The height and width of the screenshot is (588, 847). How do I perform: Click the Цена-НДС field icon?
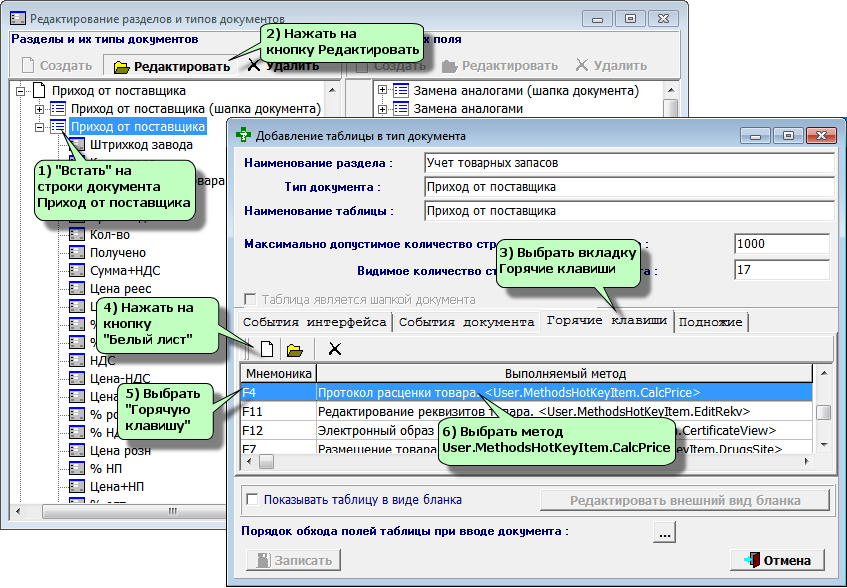click(x=77, y=379)
